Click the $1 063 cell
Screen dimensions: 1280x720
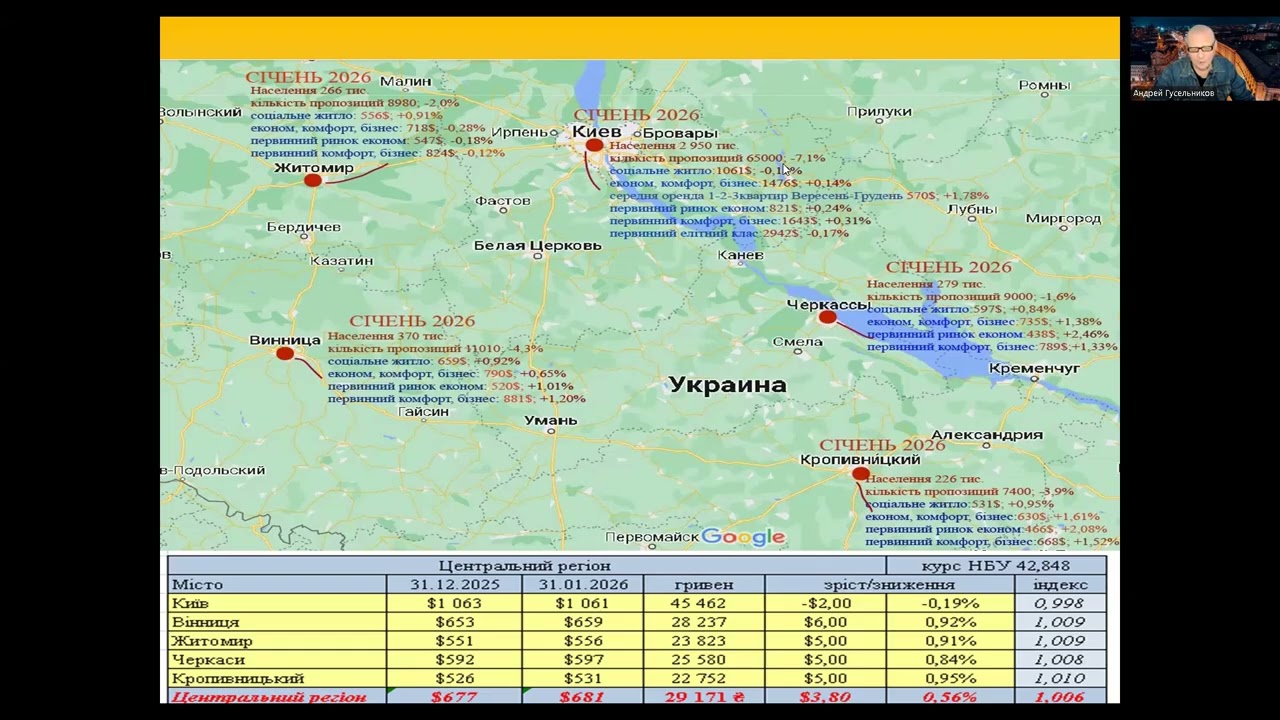click(454, 603)
